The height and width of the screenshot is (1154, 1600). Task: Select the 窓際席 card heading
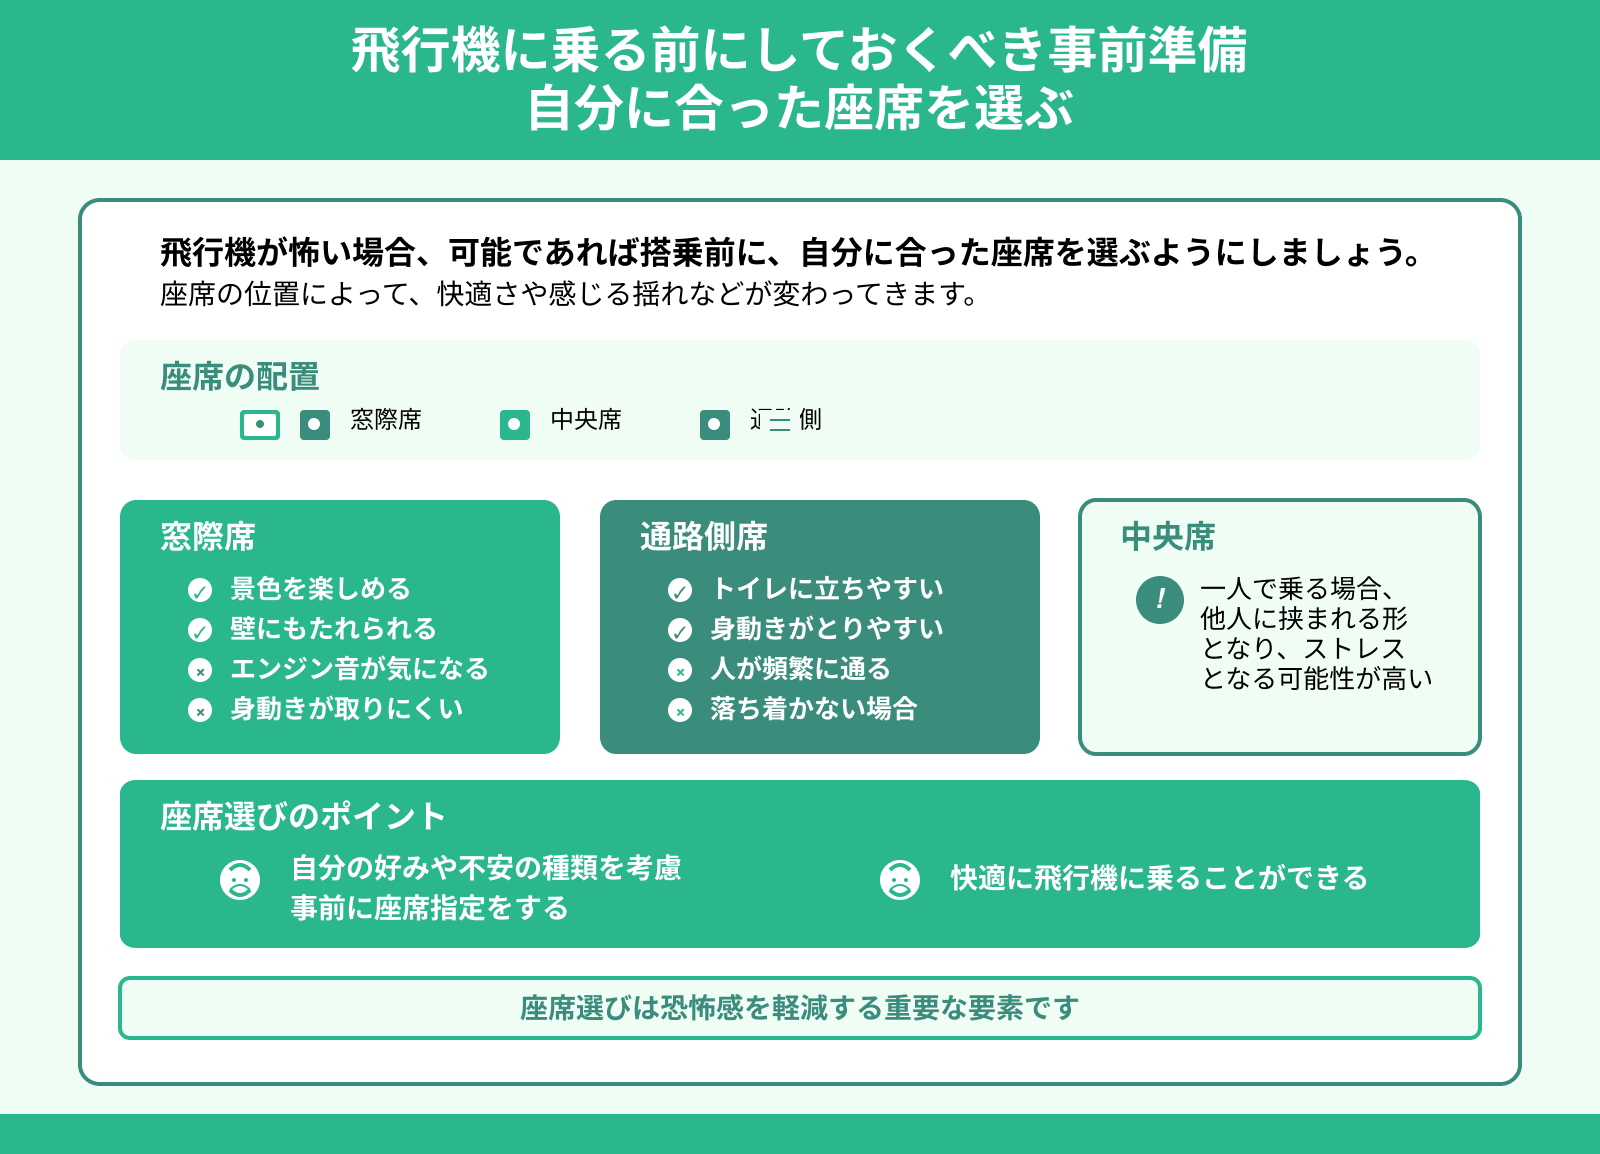(208, 537)
